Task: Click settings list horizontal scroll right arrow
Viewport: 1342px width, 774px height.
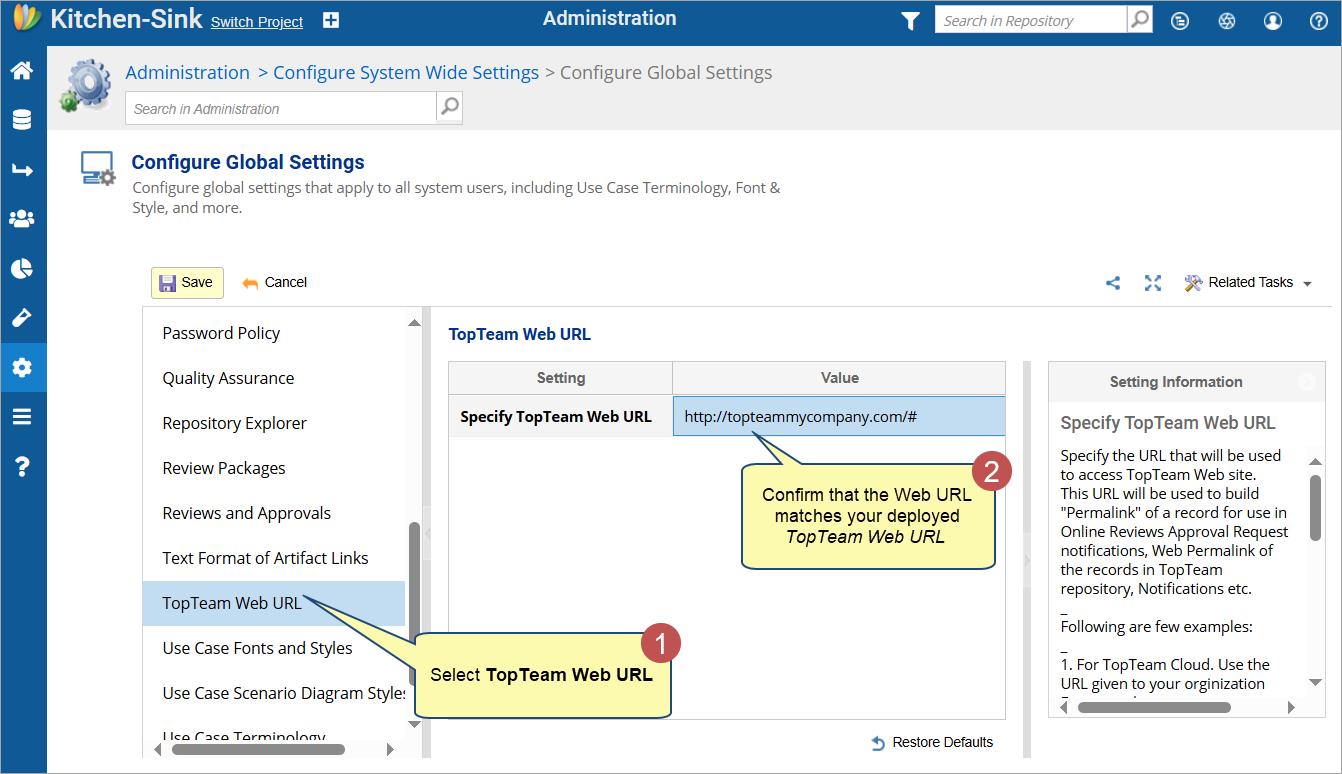Action: tap(390, 749)
